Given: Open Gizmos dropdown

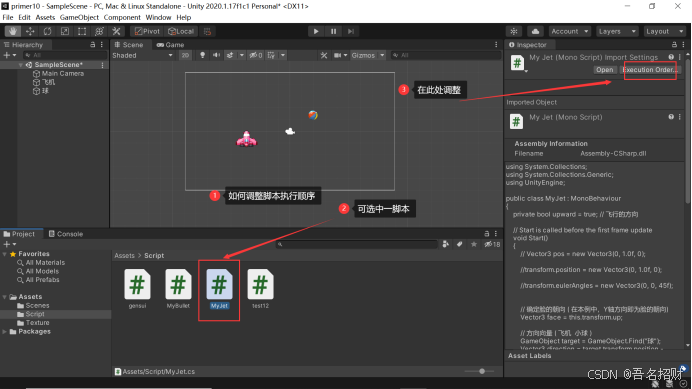Looking at the screenshot, I should tap(368, 55).
